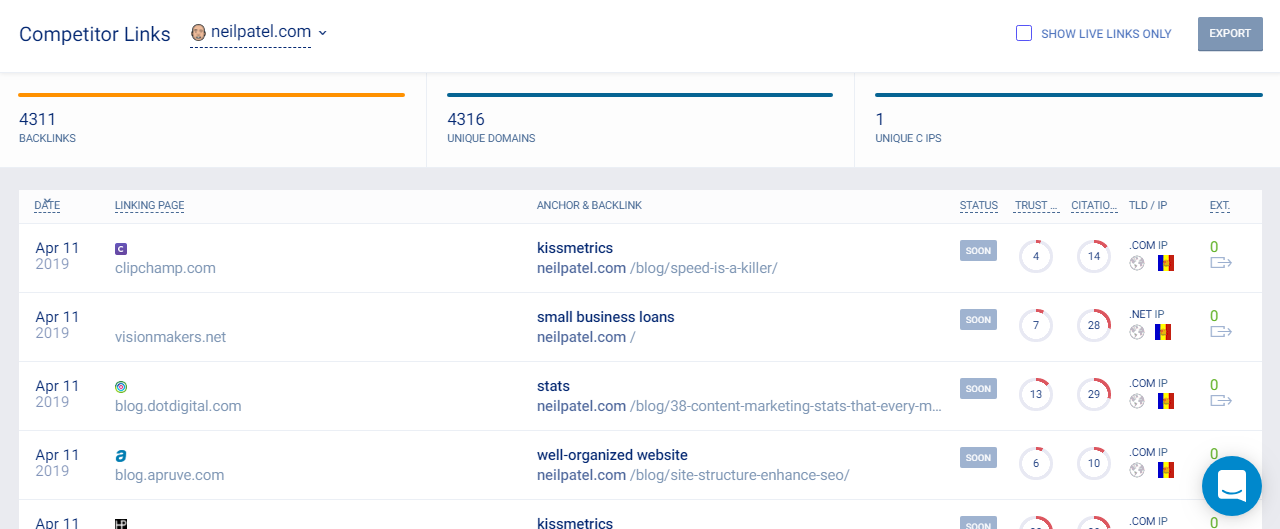1280x529 pixels.
Task: Switch to the Unique C IPs tab
Action: [x=1068, y=120]
